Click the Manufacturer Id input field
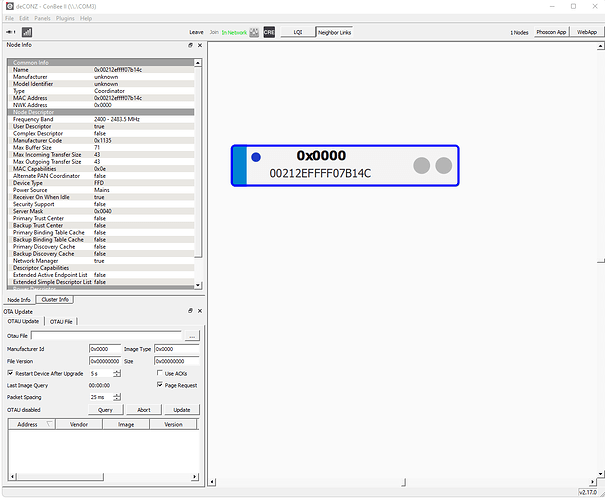 pos(105,348)
